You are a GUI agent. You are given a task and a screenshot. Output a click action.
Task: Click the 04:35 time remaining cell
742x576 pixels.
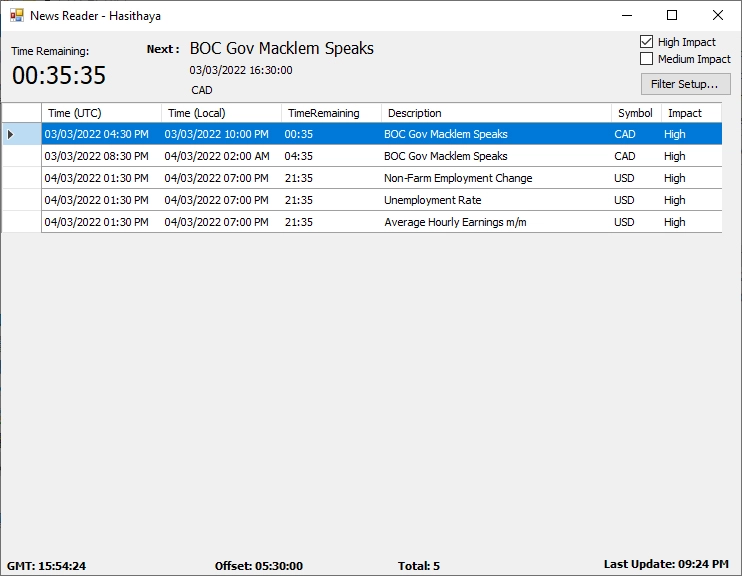coord(331,156)
